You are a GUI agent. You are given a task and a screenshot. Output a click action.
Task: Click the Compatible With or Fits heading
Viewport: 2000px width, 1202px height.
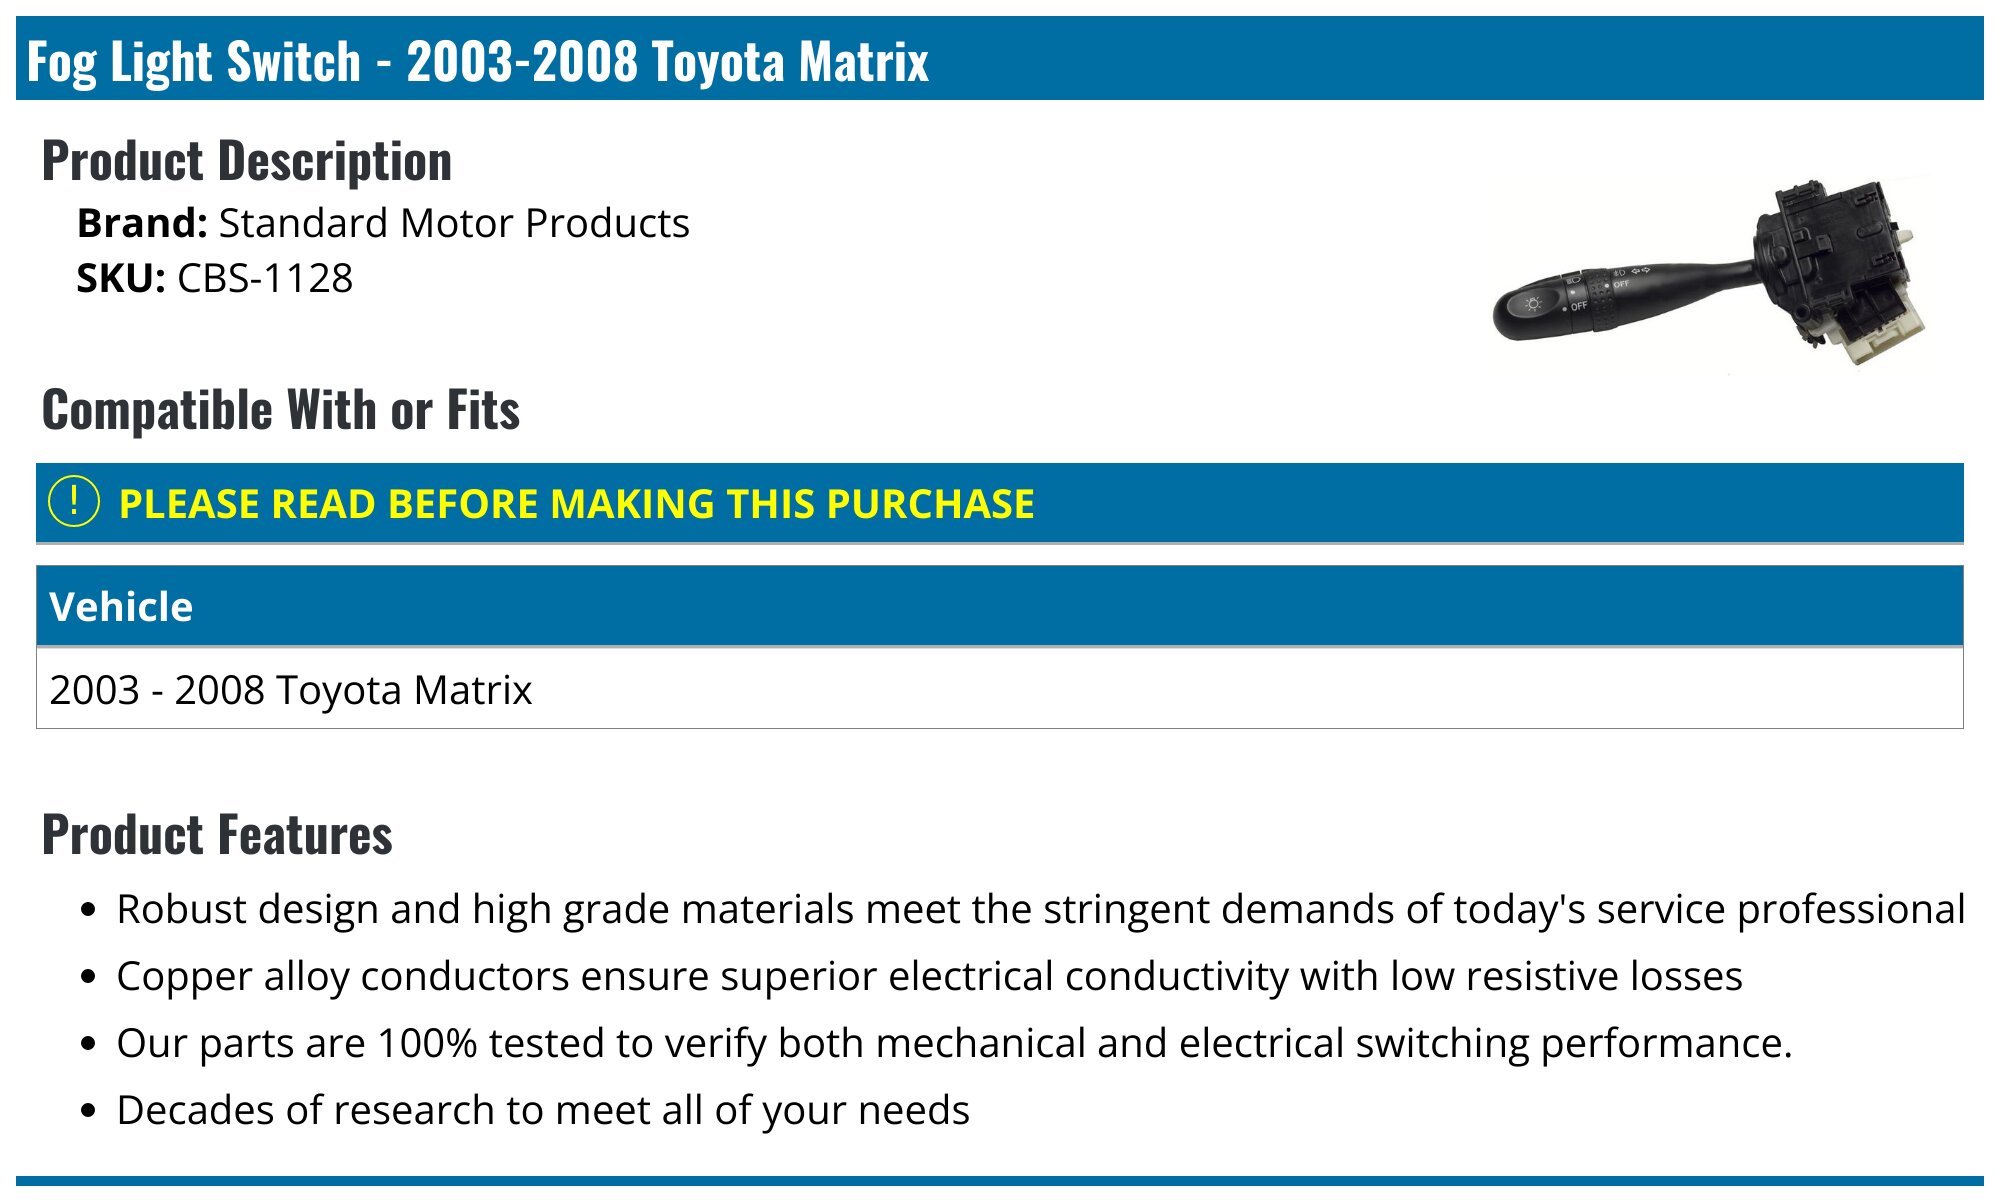tap(281, 410)
